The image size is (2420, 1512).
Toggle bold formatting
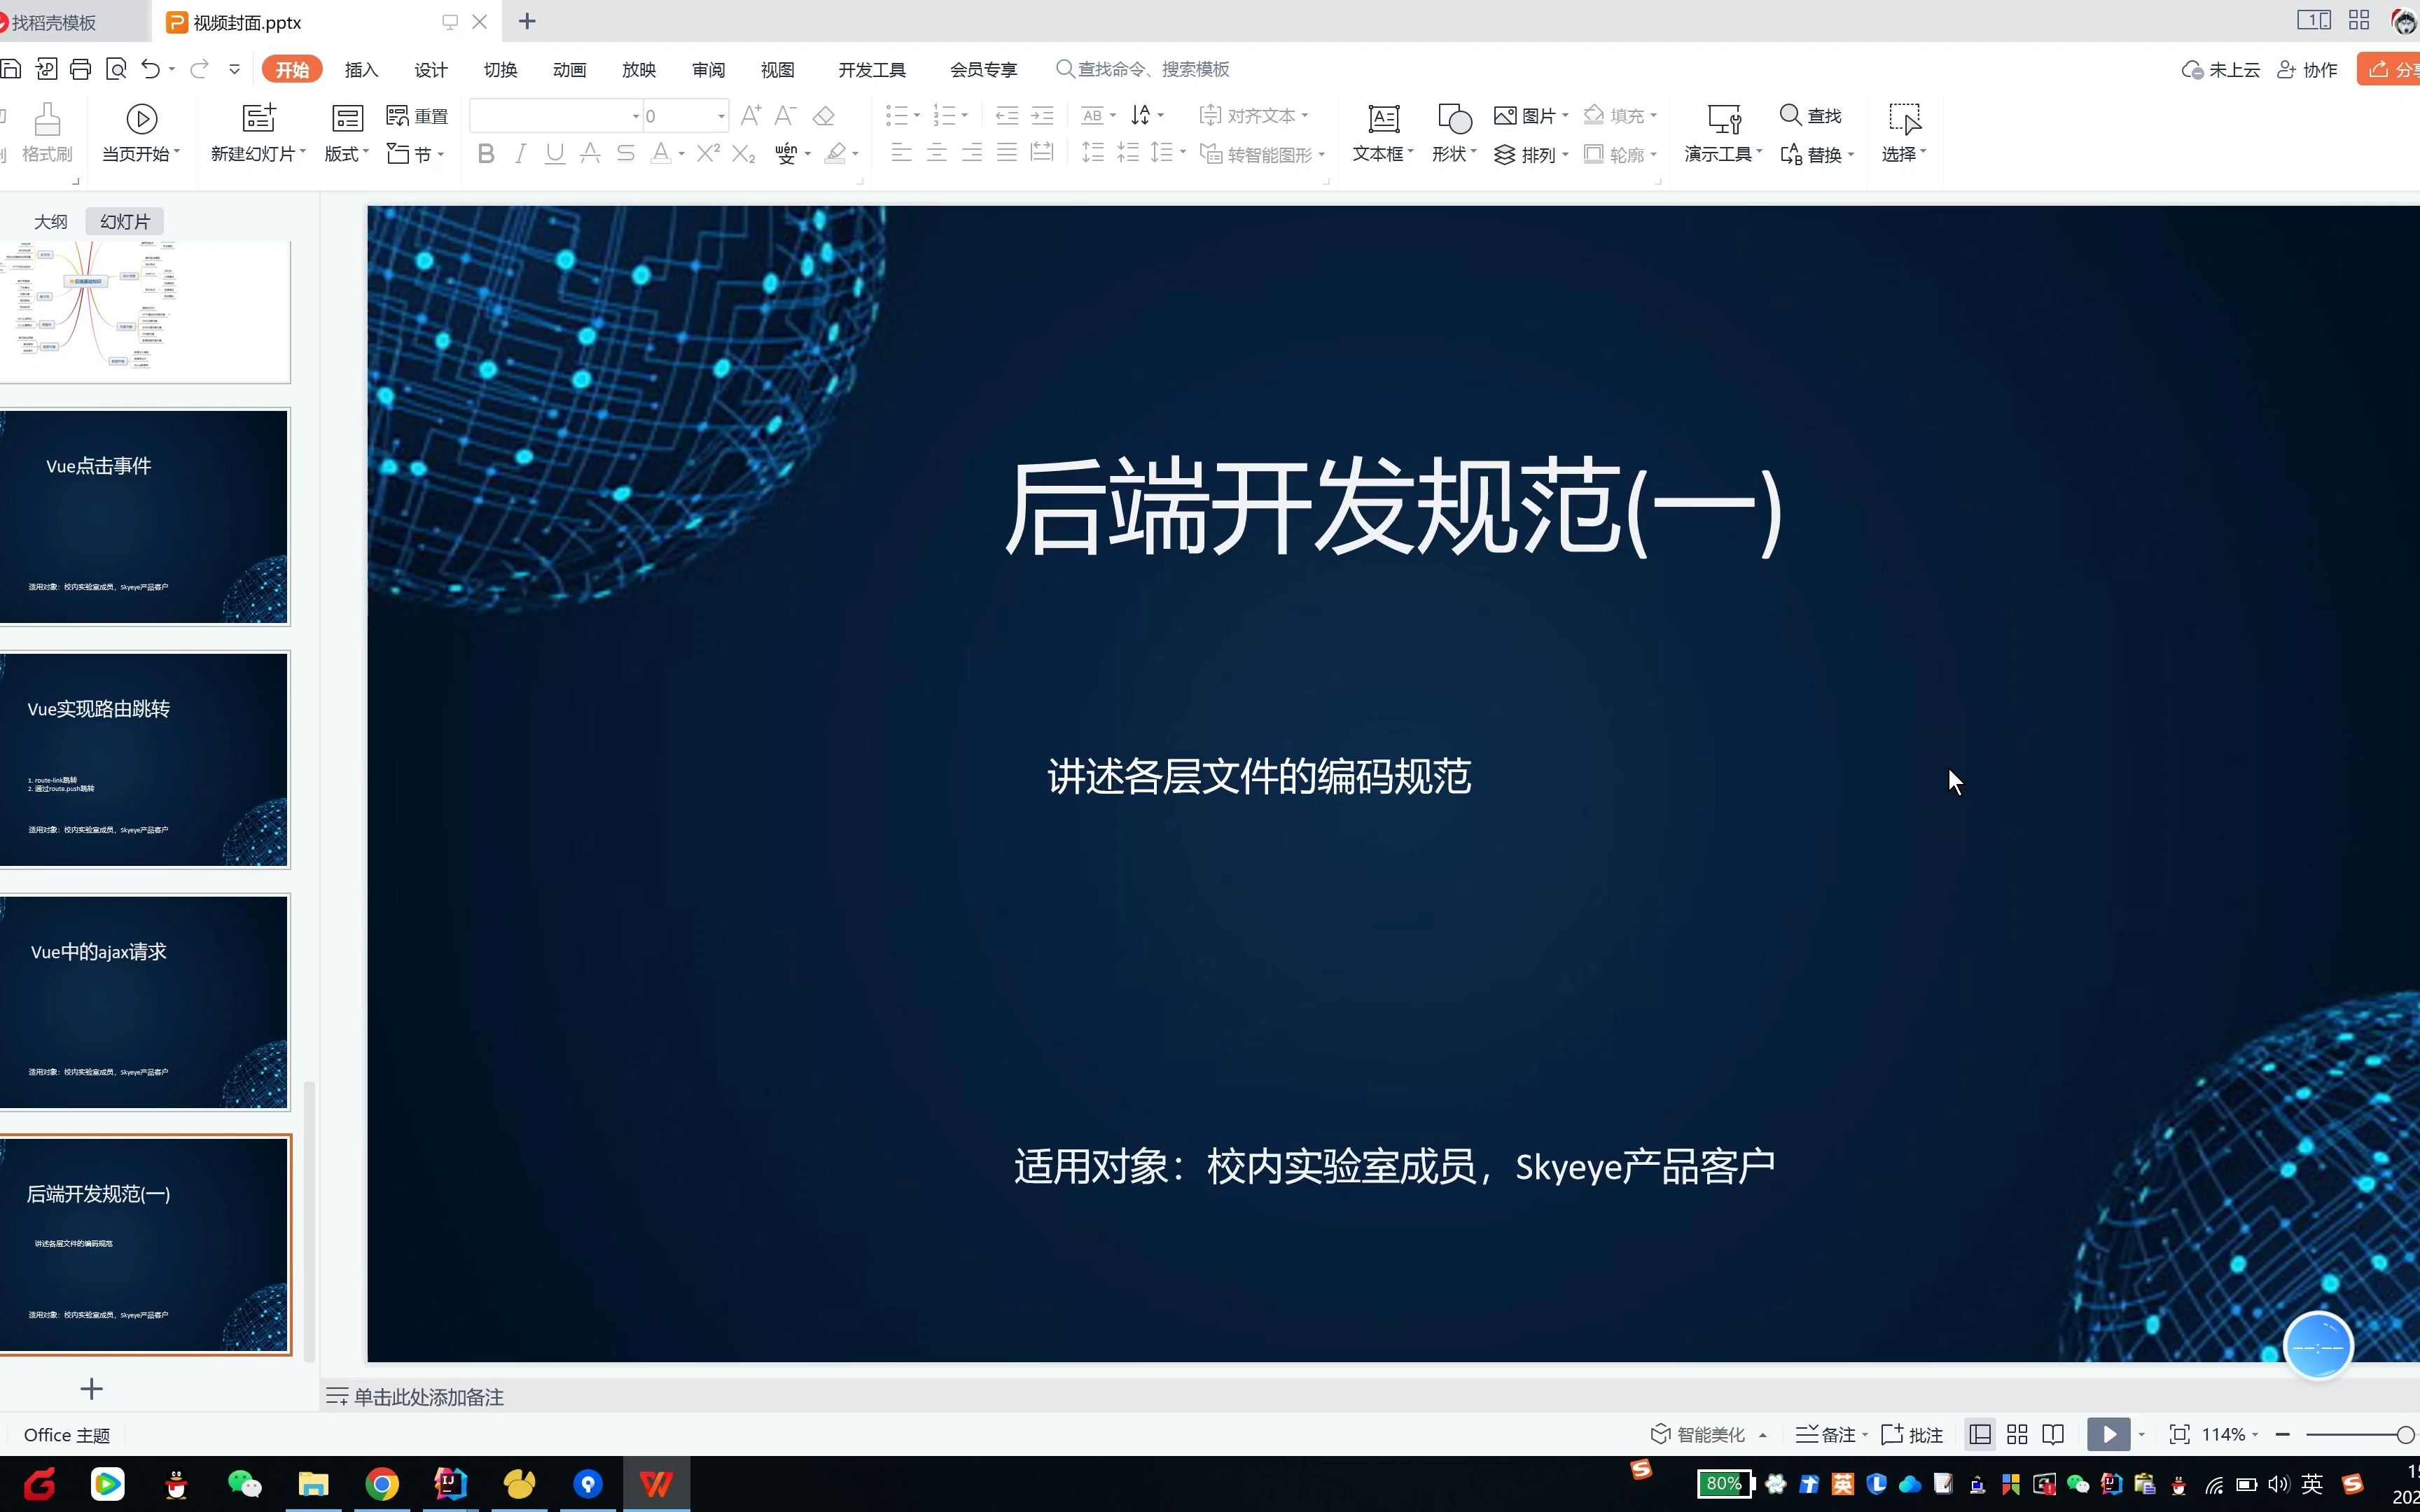[x=486, y=153]
